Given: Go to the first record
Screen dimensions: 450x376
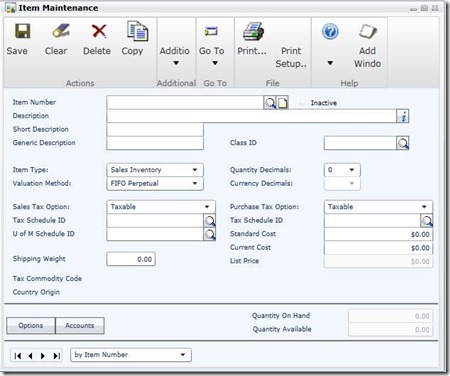Looking at the screenshot, I should click(x=18, y=356).
